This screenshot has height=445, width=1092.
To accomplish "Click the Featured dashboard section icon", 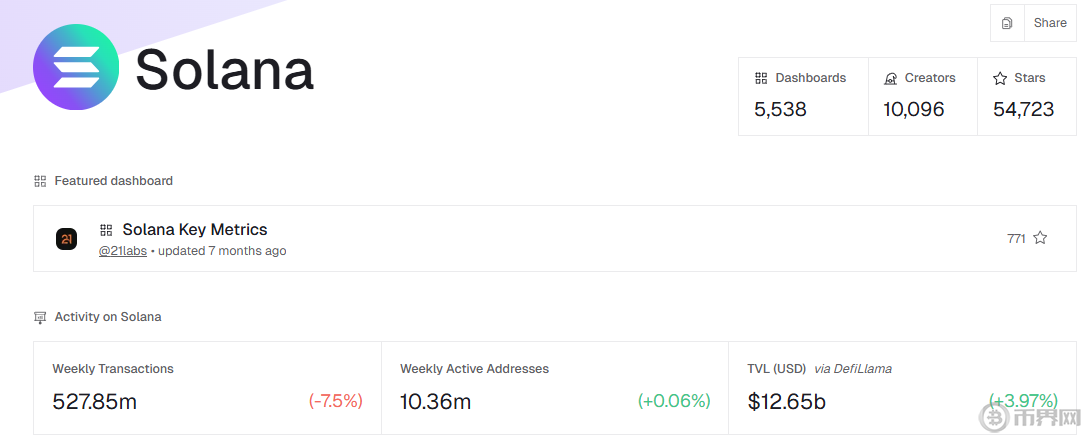I will [x=40, y=181].
